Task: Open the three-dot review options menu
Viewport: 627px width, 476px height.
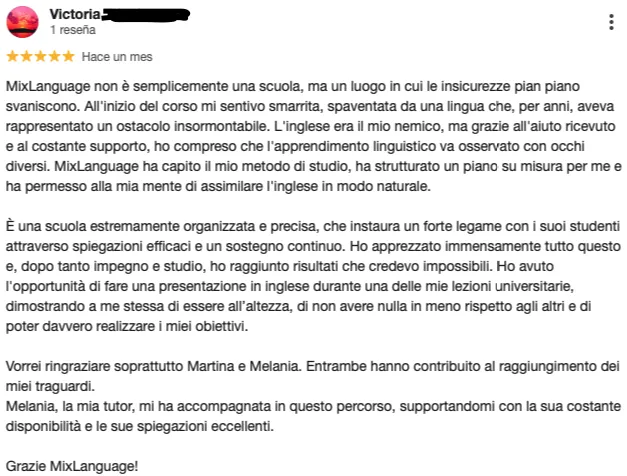Action: pos(611,22)
